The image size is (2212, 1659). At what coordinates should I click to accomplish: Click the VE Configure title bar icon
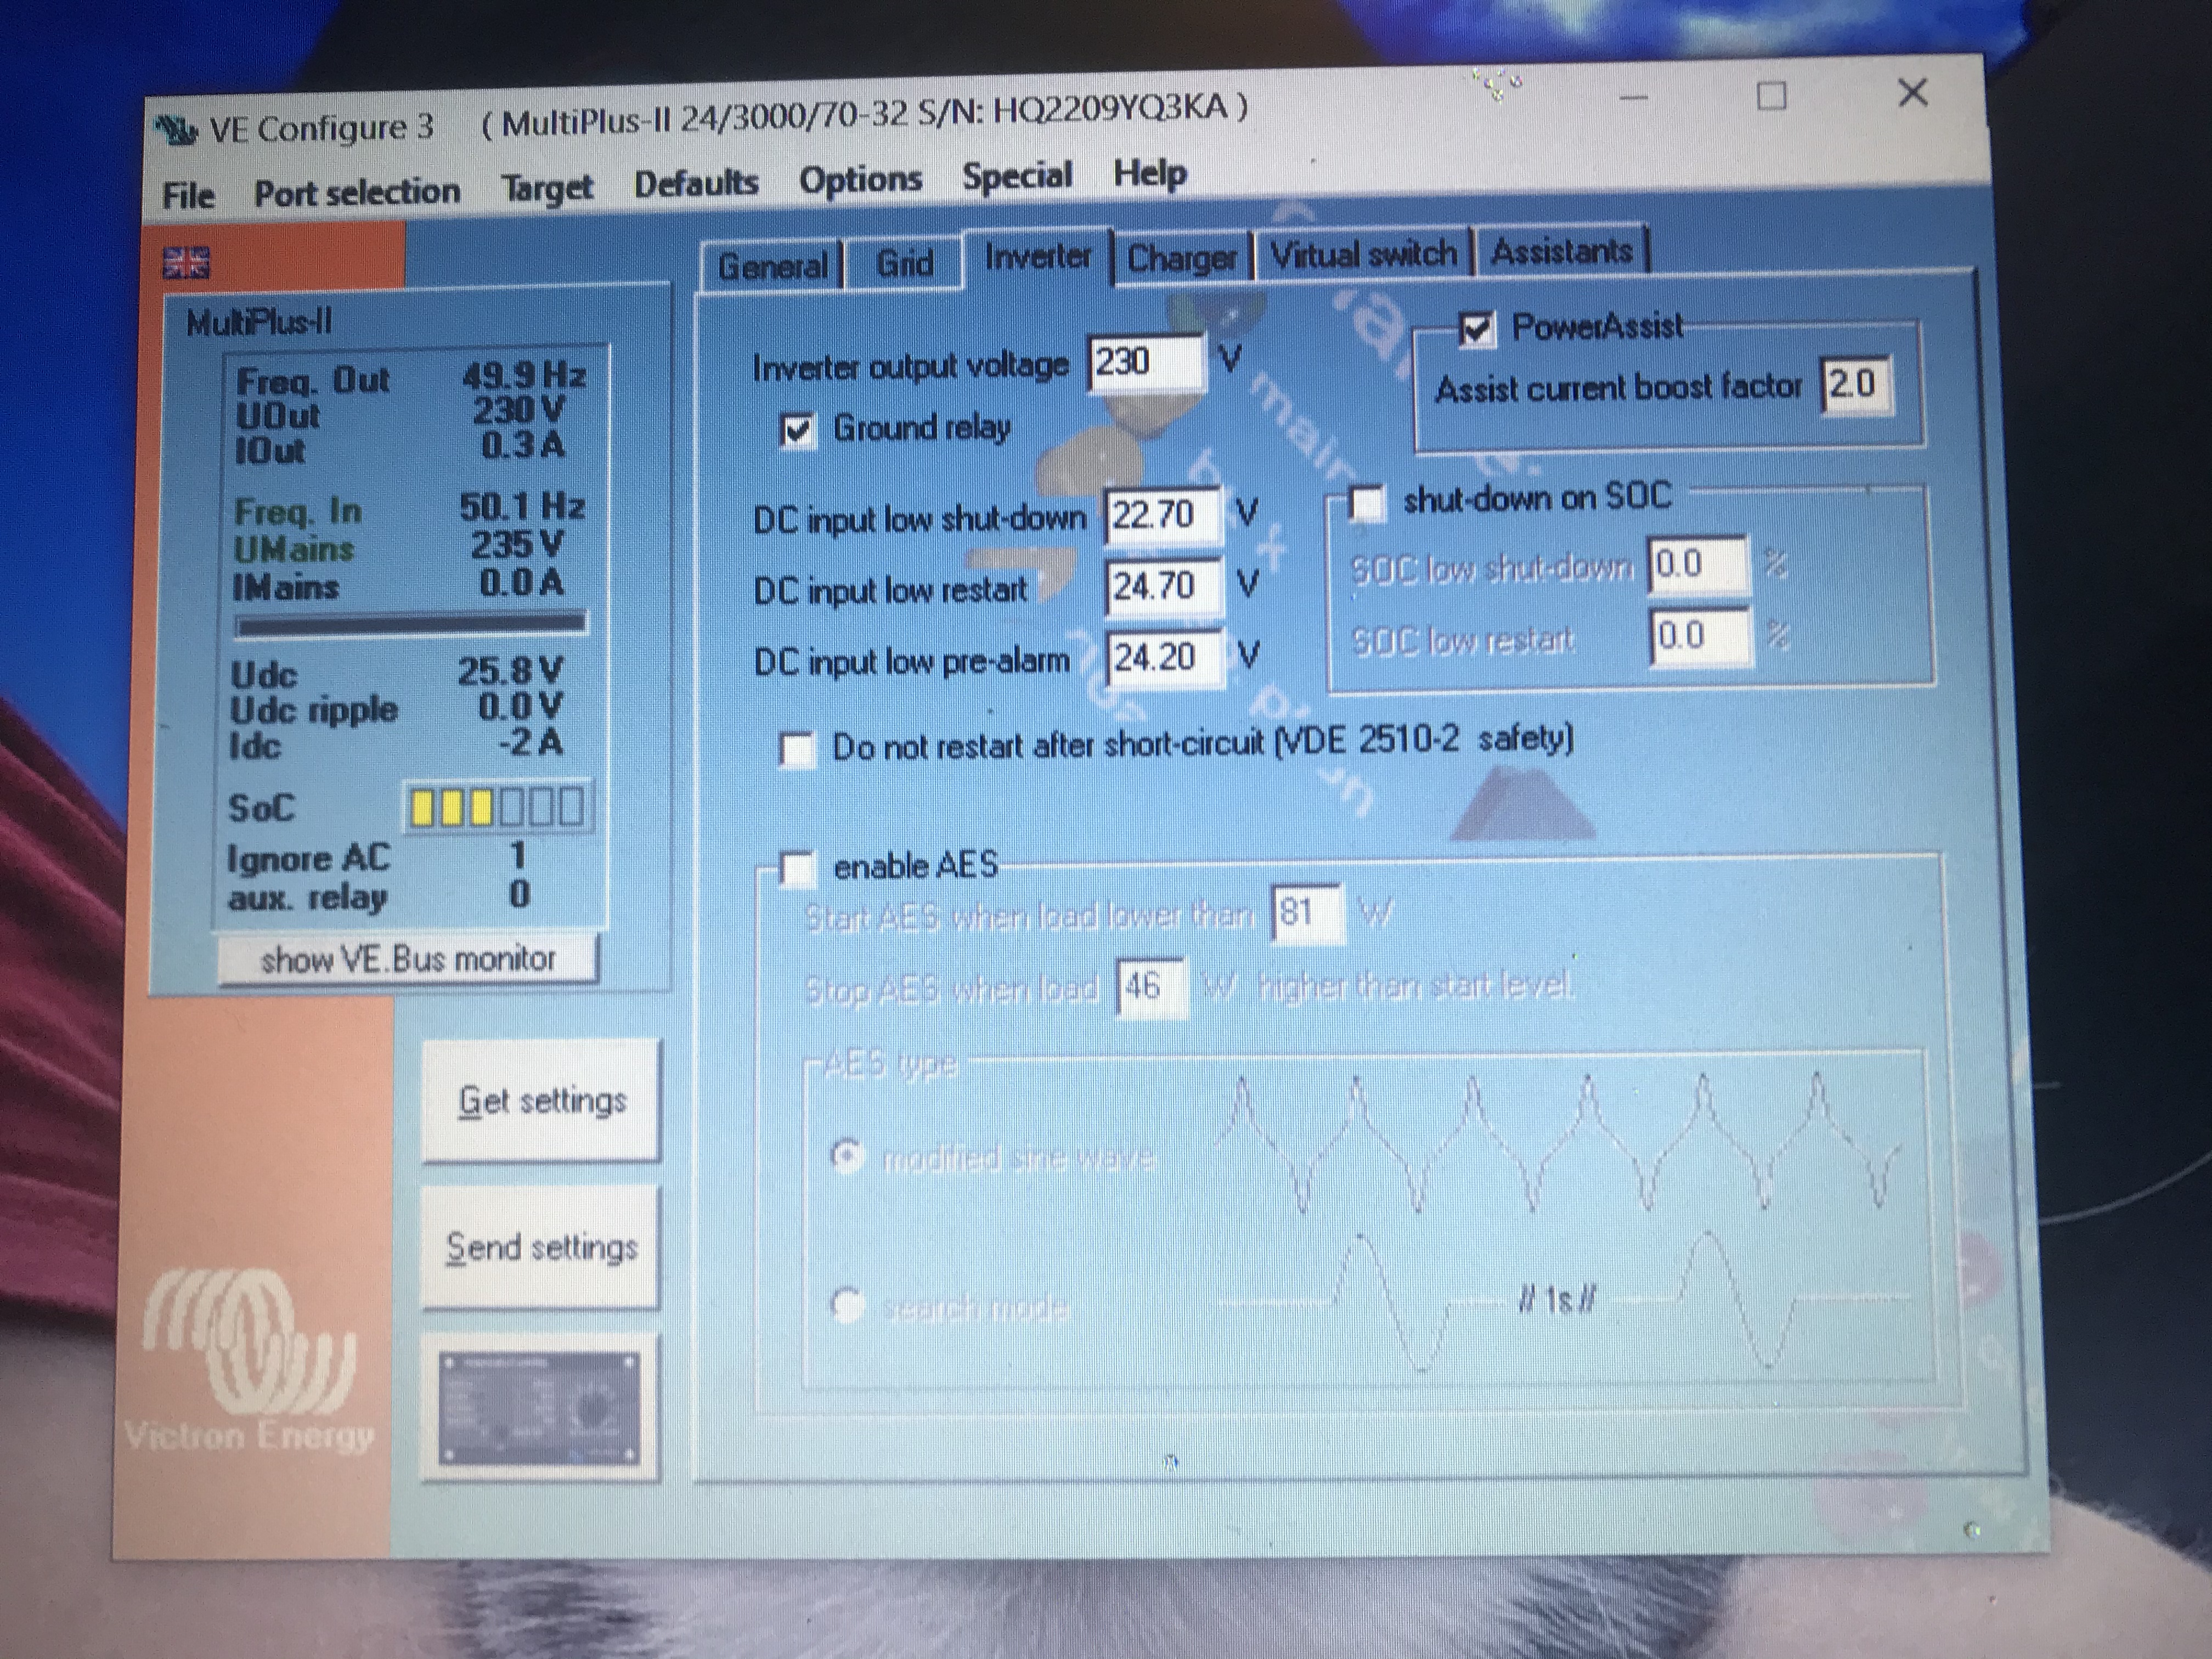pos(176,130)
